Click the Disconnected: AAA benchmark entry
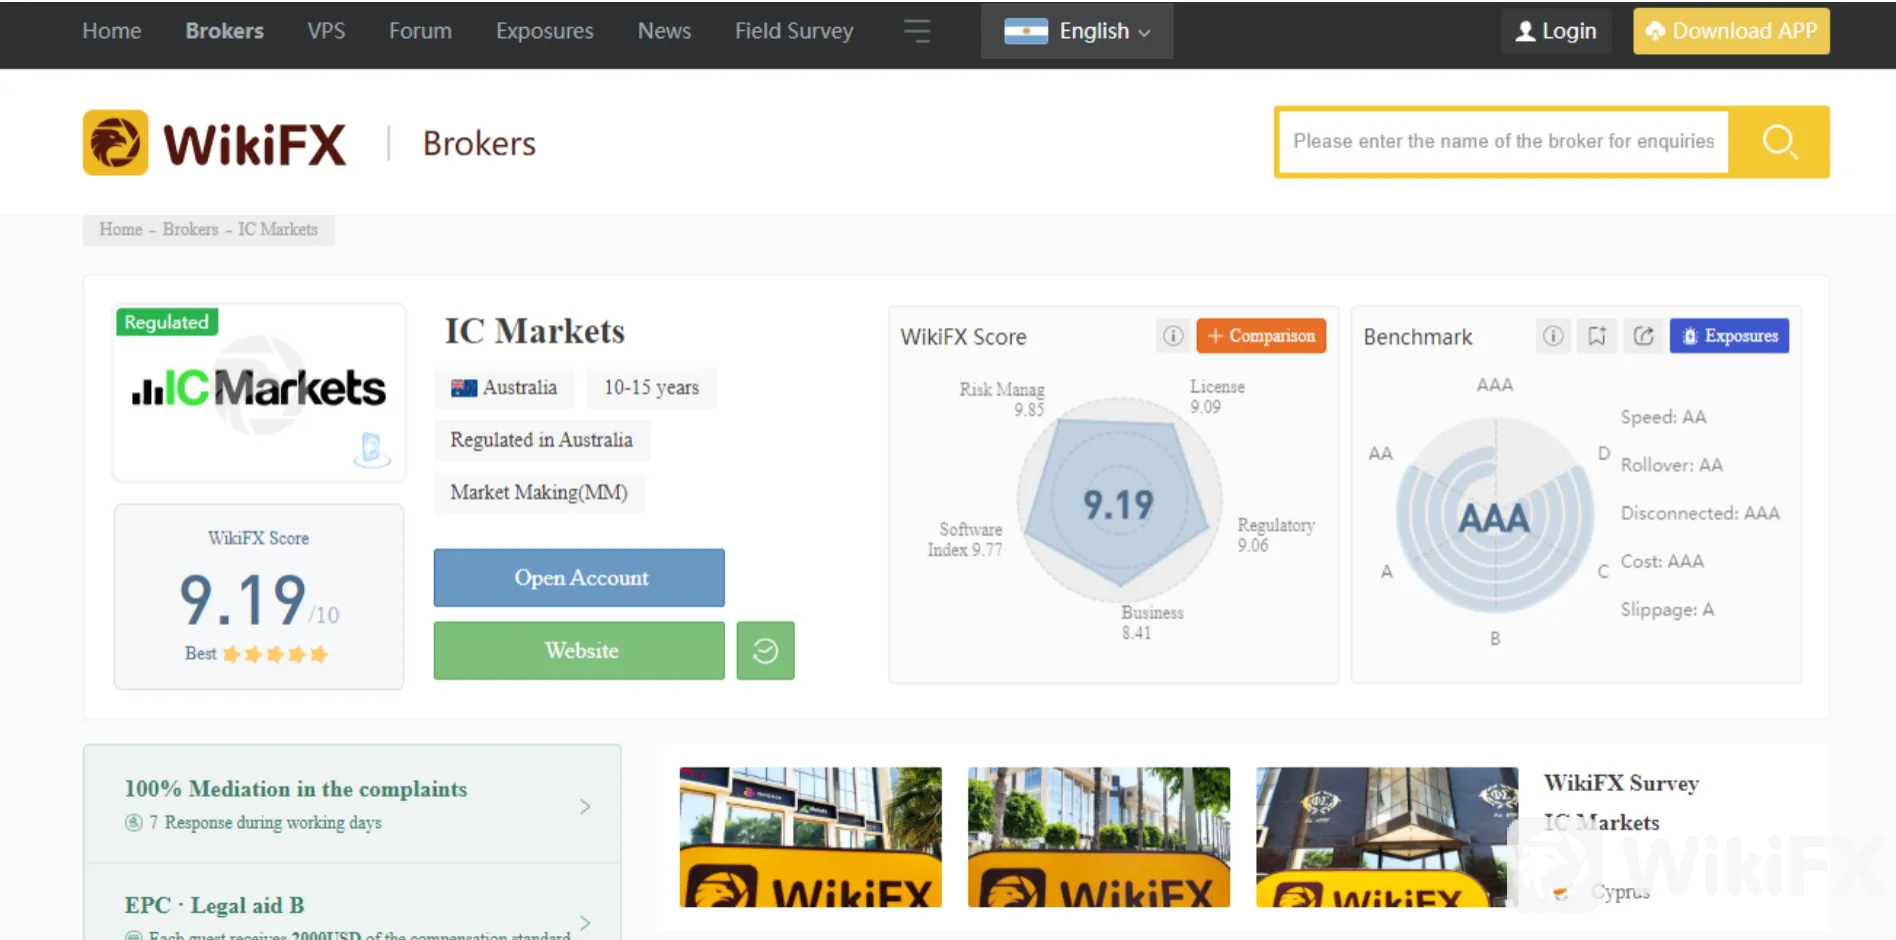The width and height of the screenshot is (1896, 940). pos(1700,513)
